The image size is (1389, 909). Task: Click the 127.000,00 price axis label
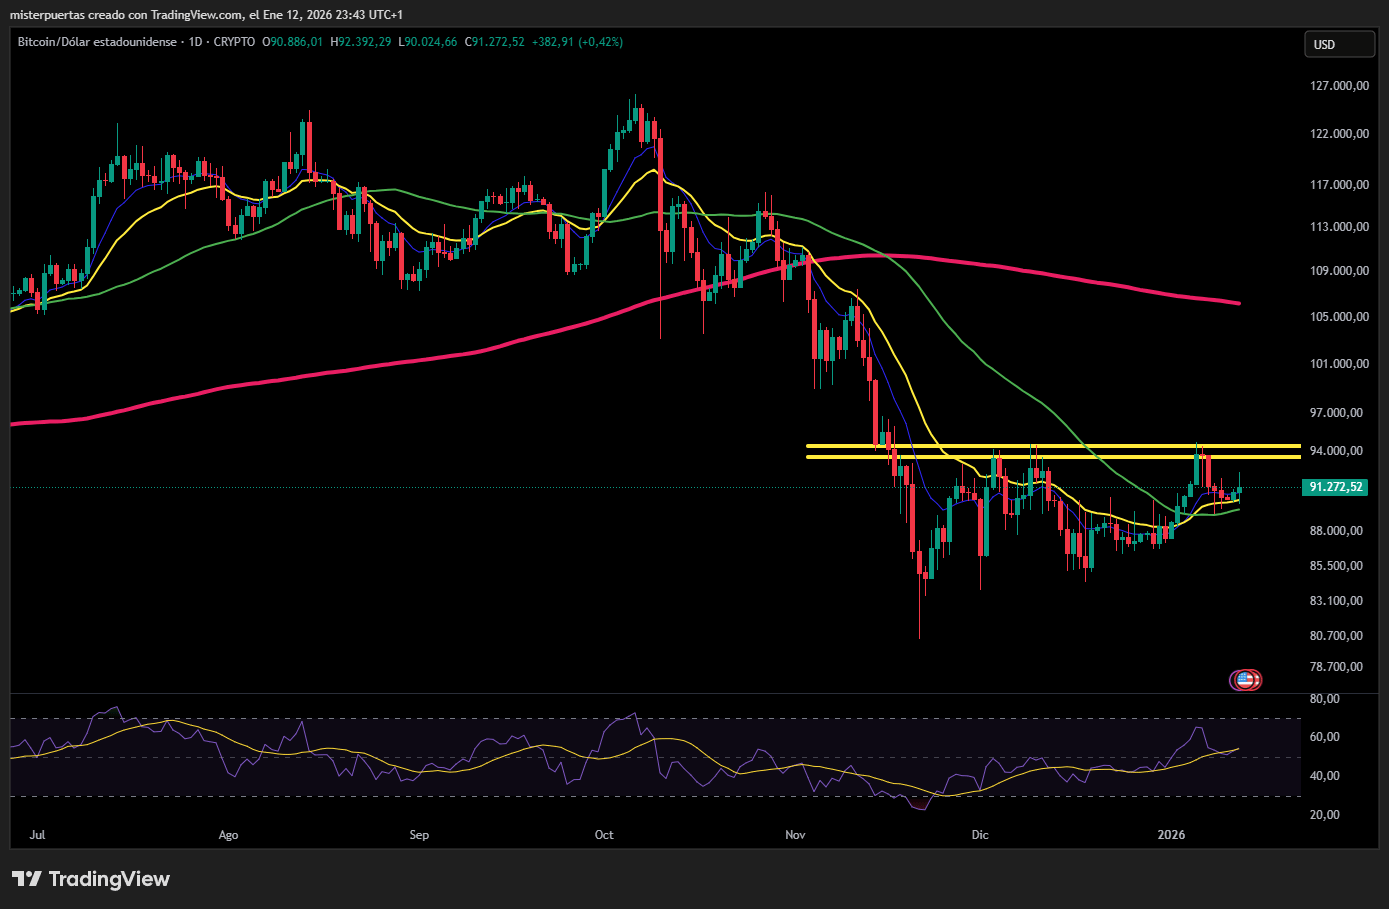[1339, 86]
